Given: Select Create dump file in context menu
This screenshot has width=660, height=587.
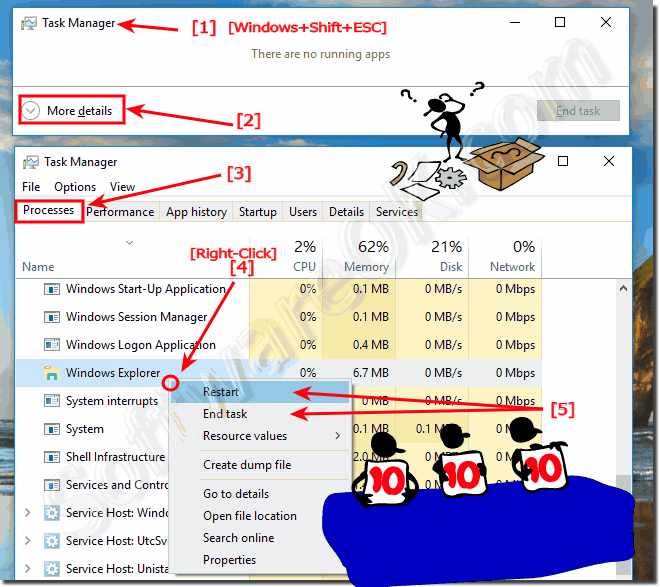Looking at the screenshot, I should tap(261, 465).
